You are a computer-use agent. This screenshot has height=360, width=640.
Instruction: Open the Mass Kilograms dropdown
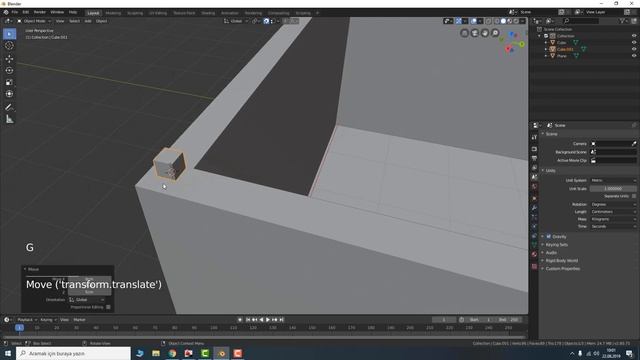click(613, 219)
